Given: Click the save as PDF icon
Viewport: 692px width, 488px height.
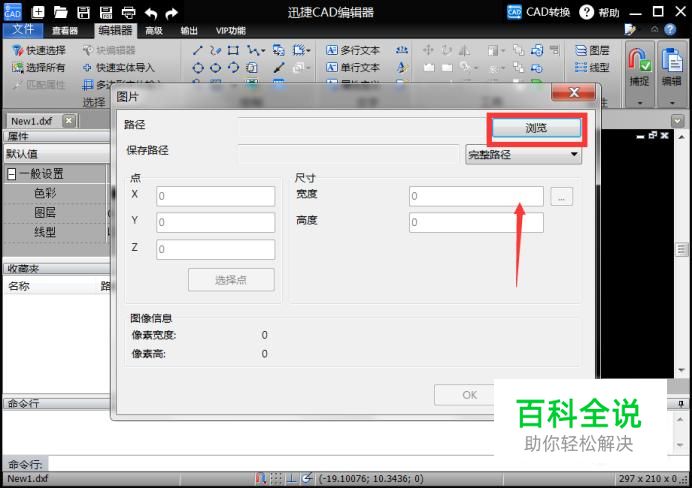Looking at the screenshot, I should [x=106, y=12].
